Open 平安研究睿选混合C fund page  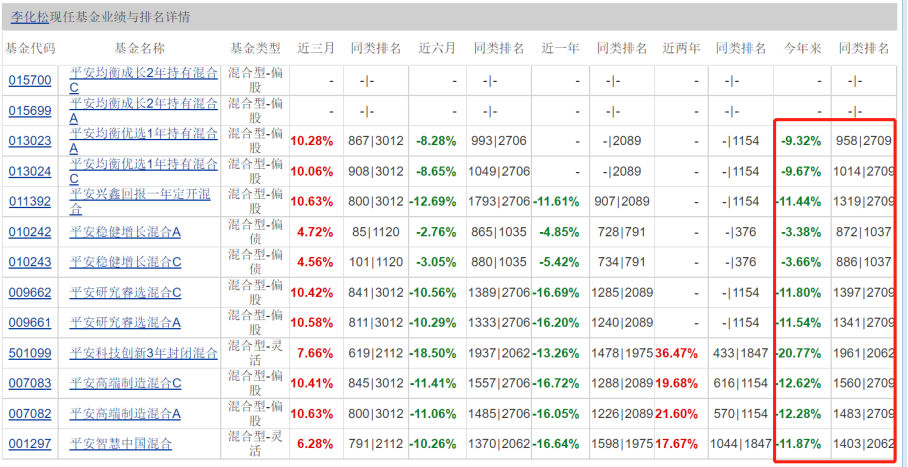pos(125,293)
